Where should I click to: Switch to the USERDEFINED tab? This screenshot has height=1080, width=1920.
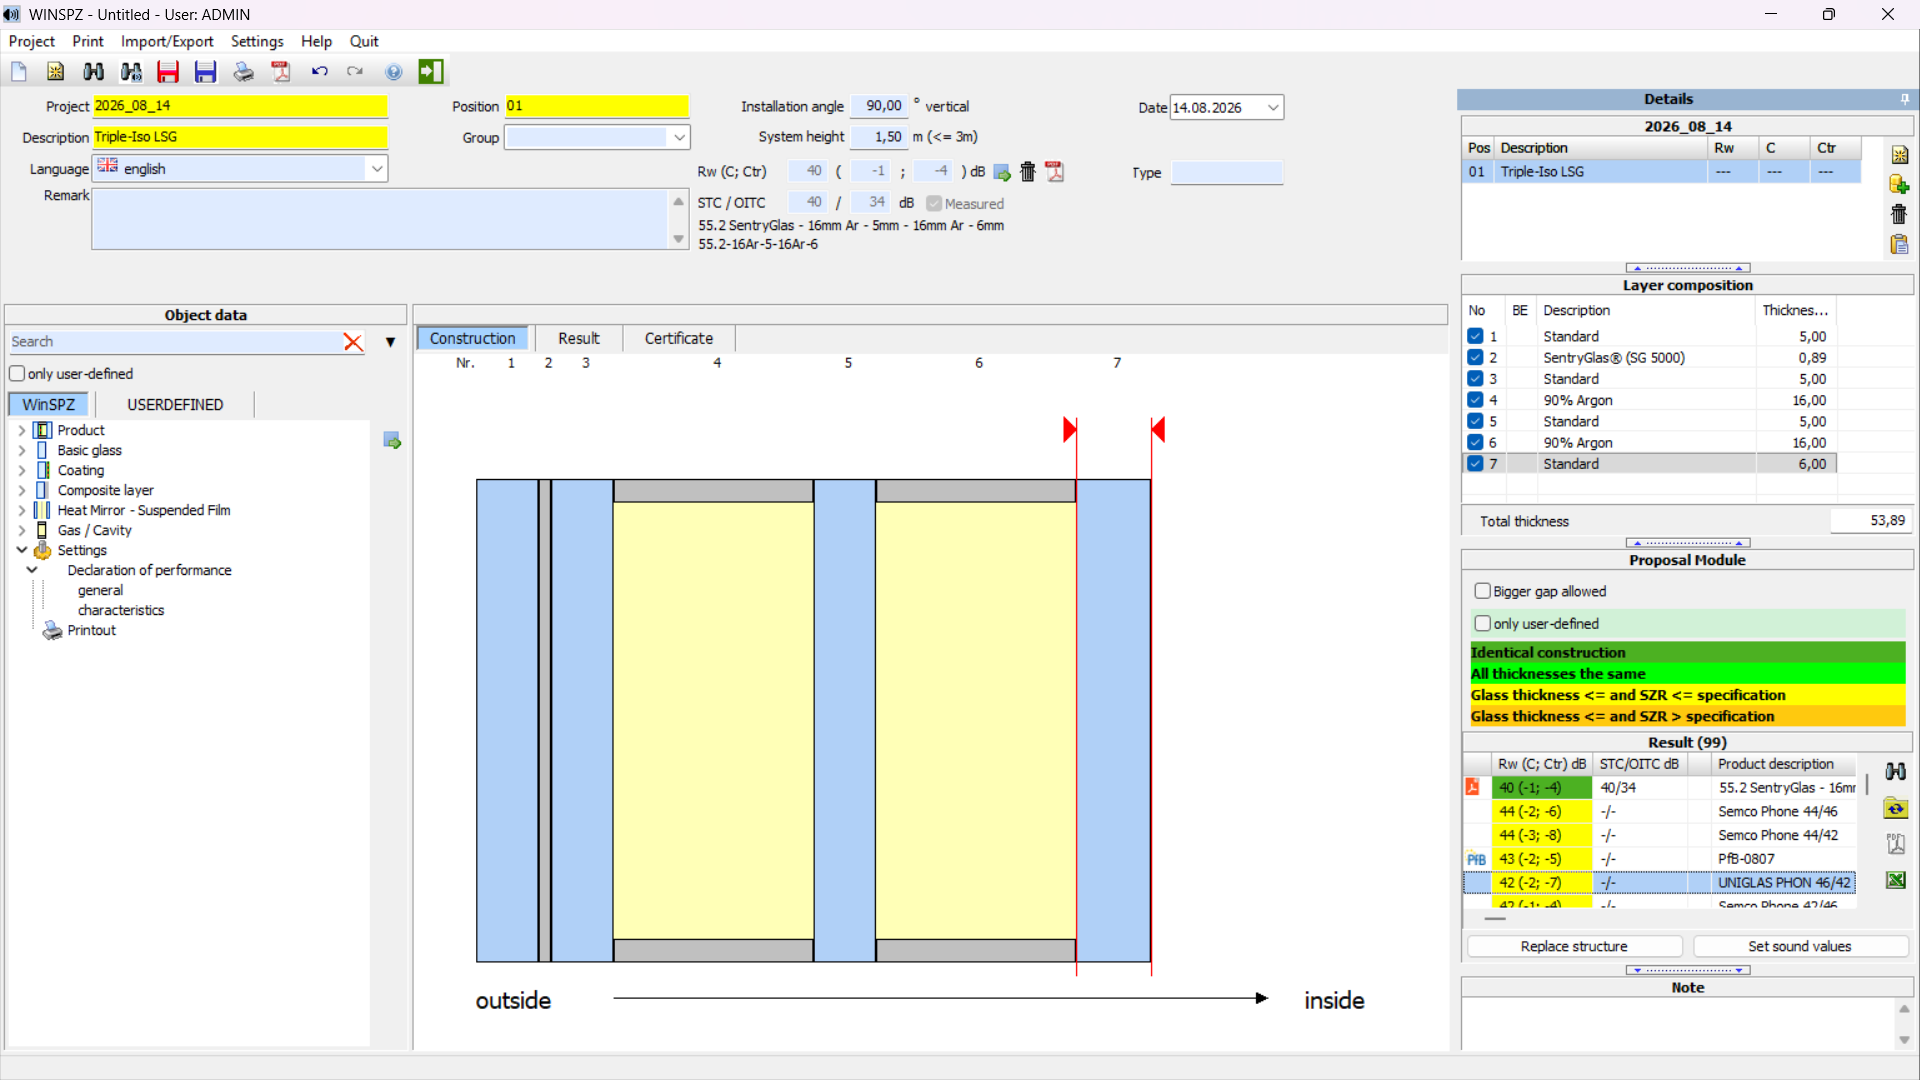pyautogui.click(x=175, y=405)
